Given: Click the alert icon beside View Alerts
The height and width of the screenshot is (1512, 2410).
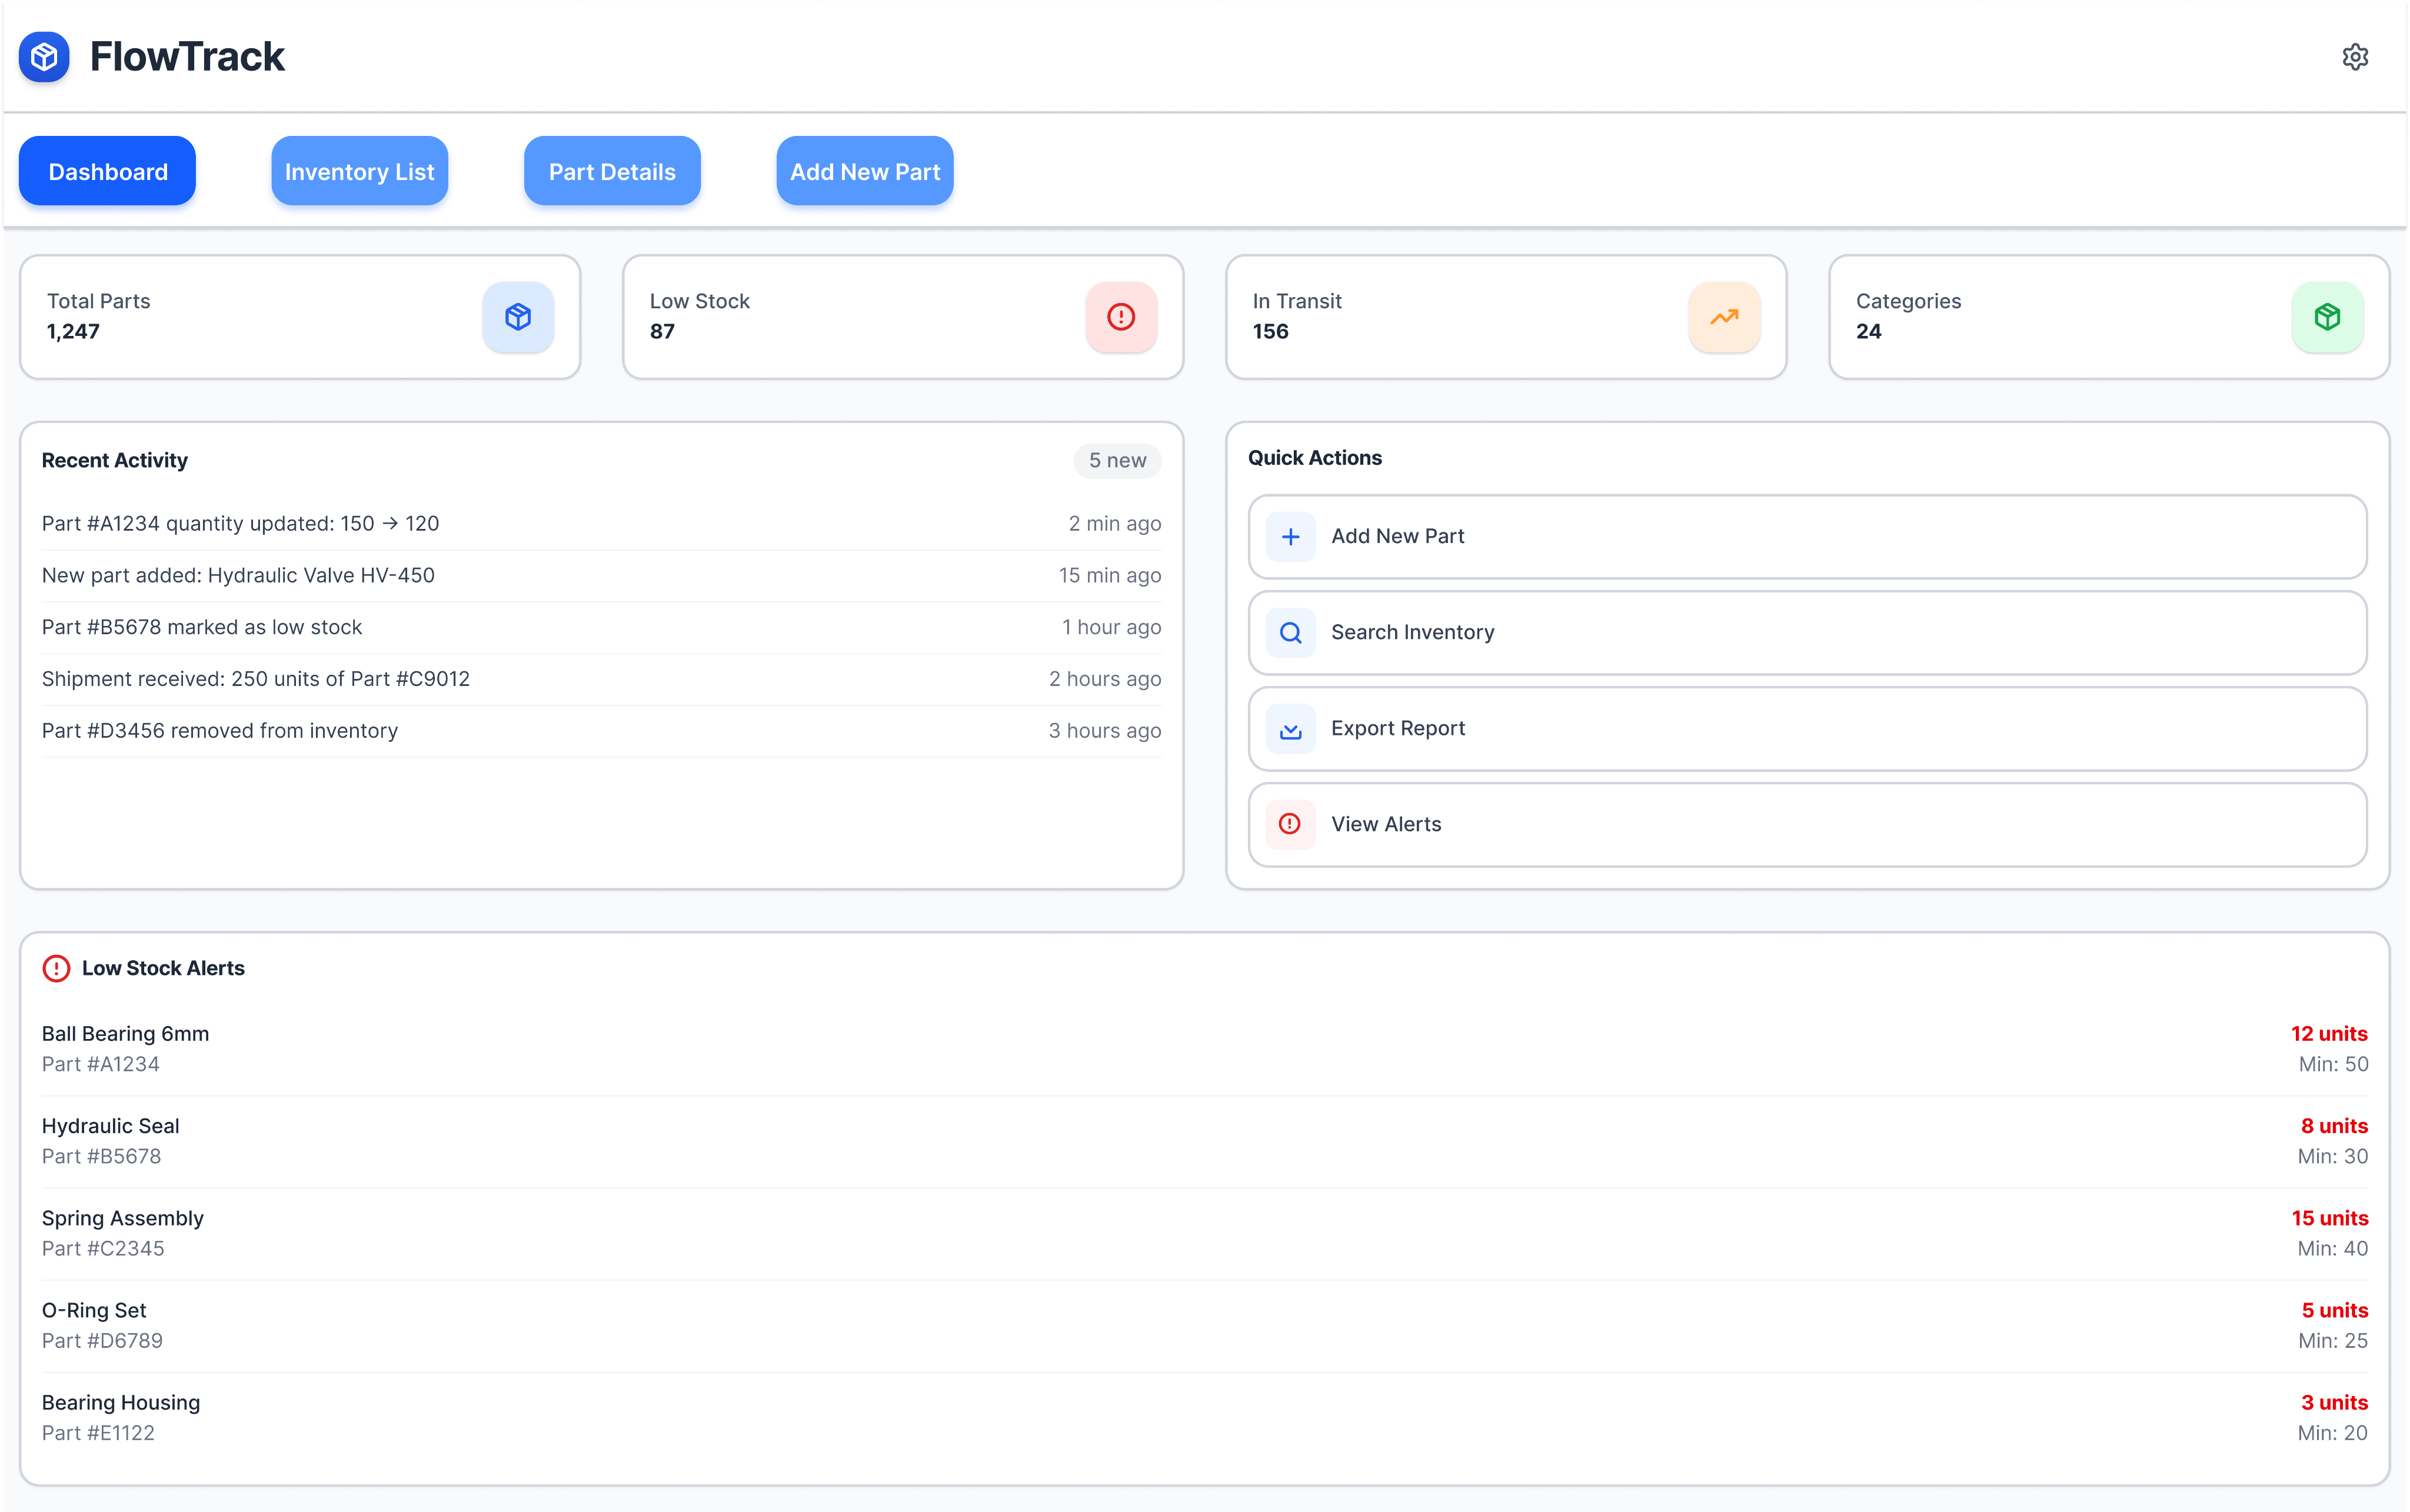Looking at the screenshot, I should click(x=1290, y=824).
